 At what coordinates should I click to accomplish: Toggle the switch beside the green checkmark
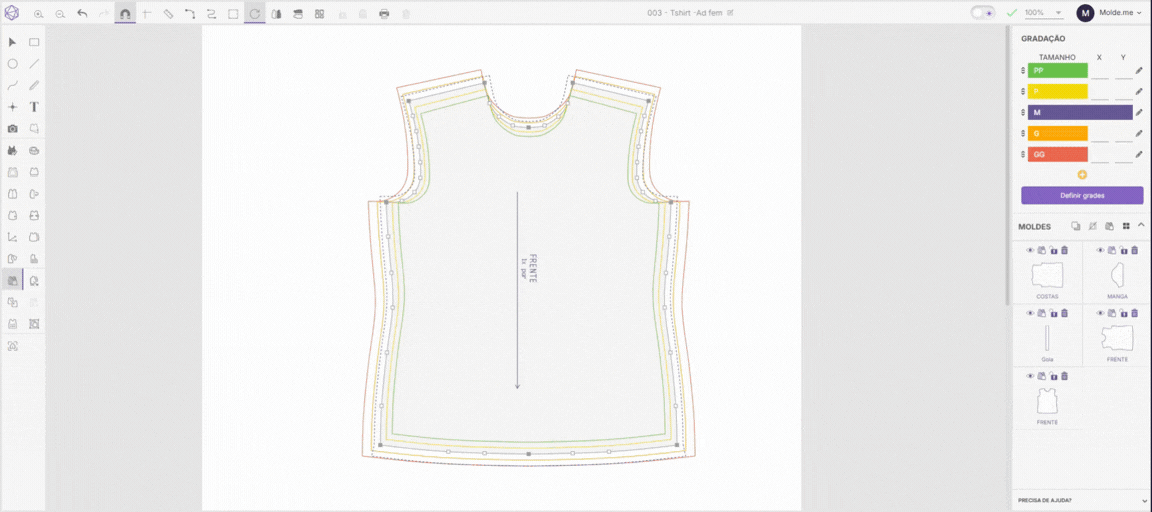[x=982, y=13]
